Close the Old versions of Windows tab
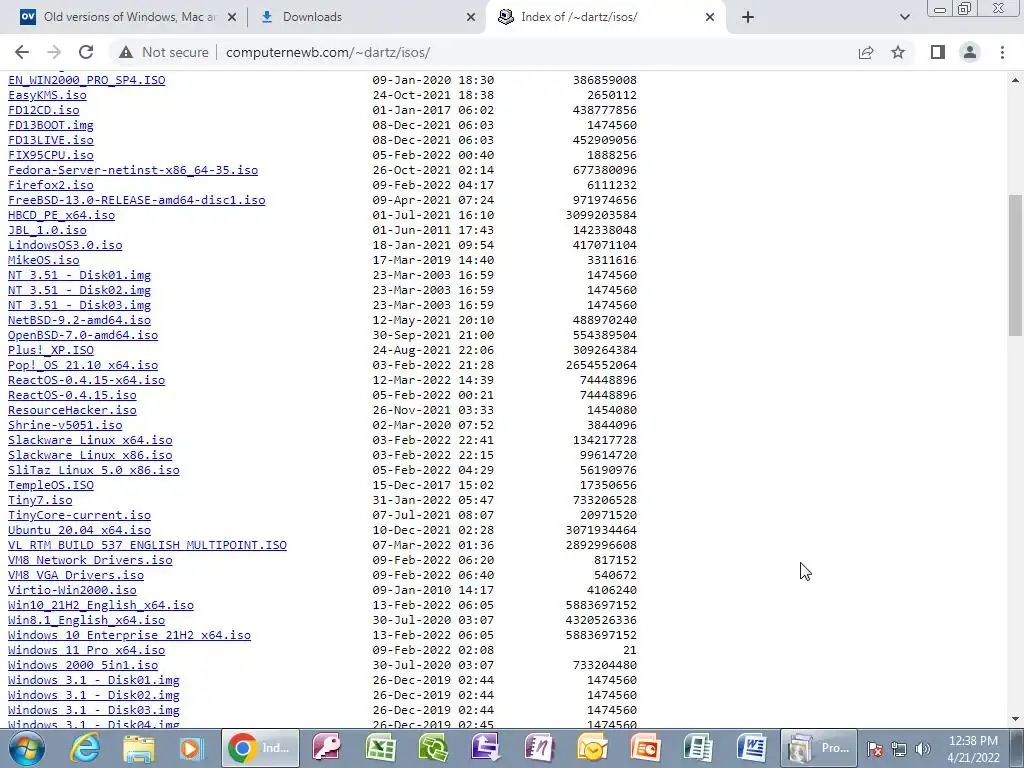The height and width of the screenshot is (768, 1024). pos(232,18)
